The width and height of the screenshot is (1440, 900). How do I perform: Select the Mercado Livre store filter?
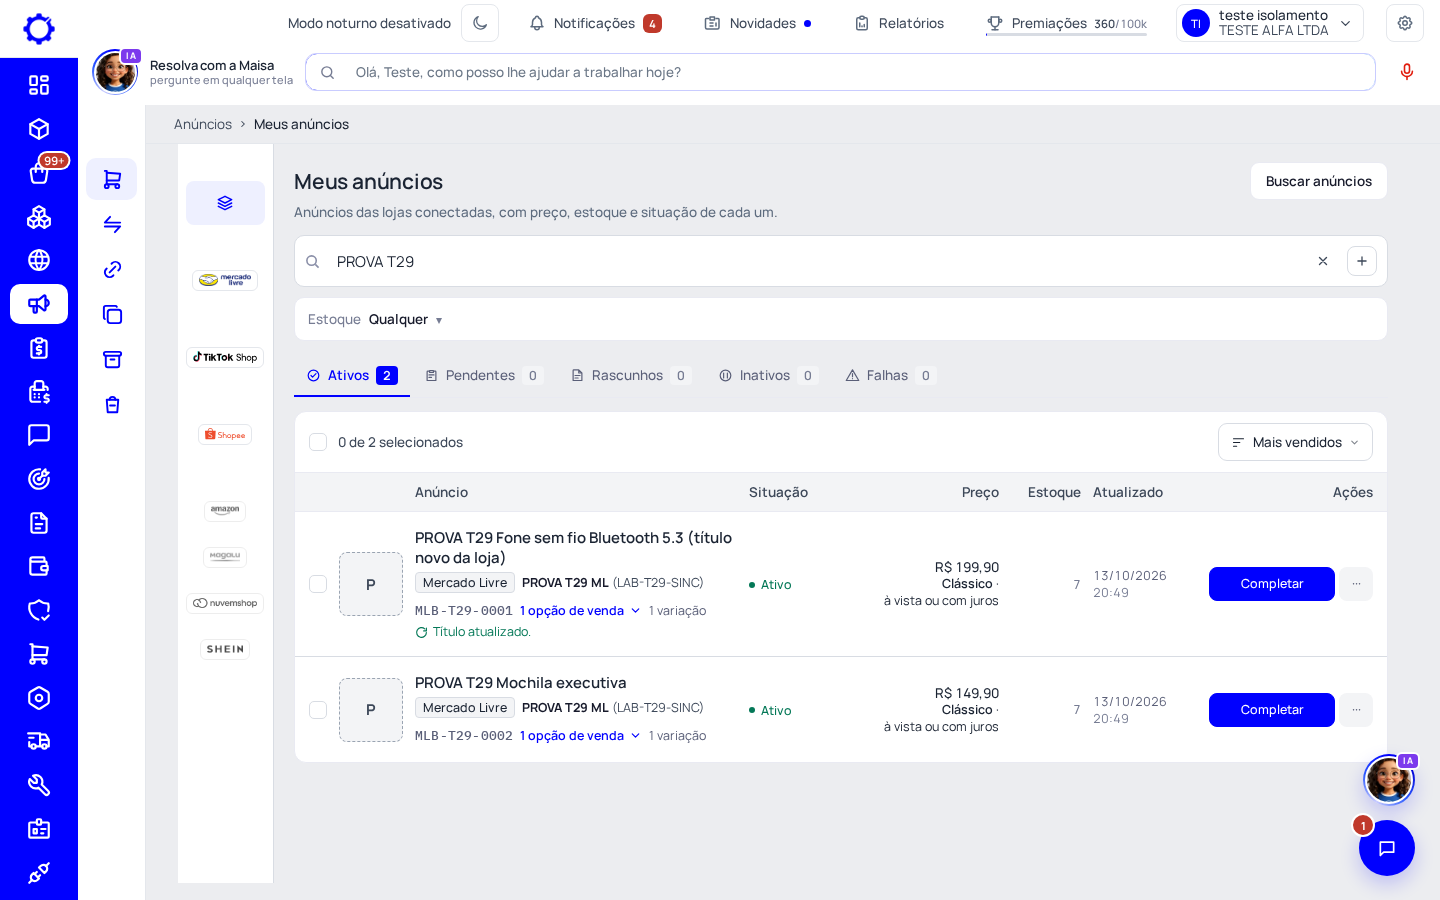point(225,280)
